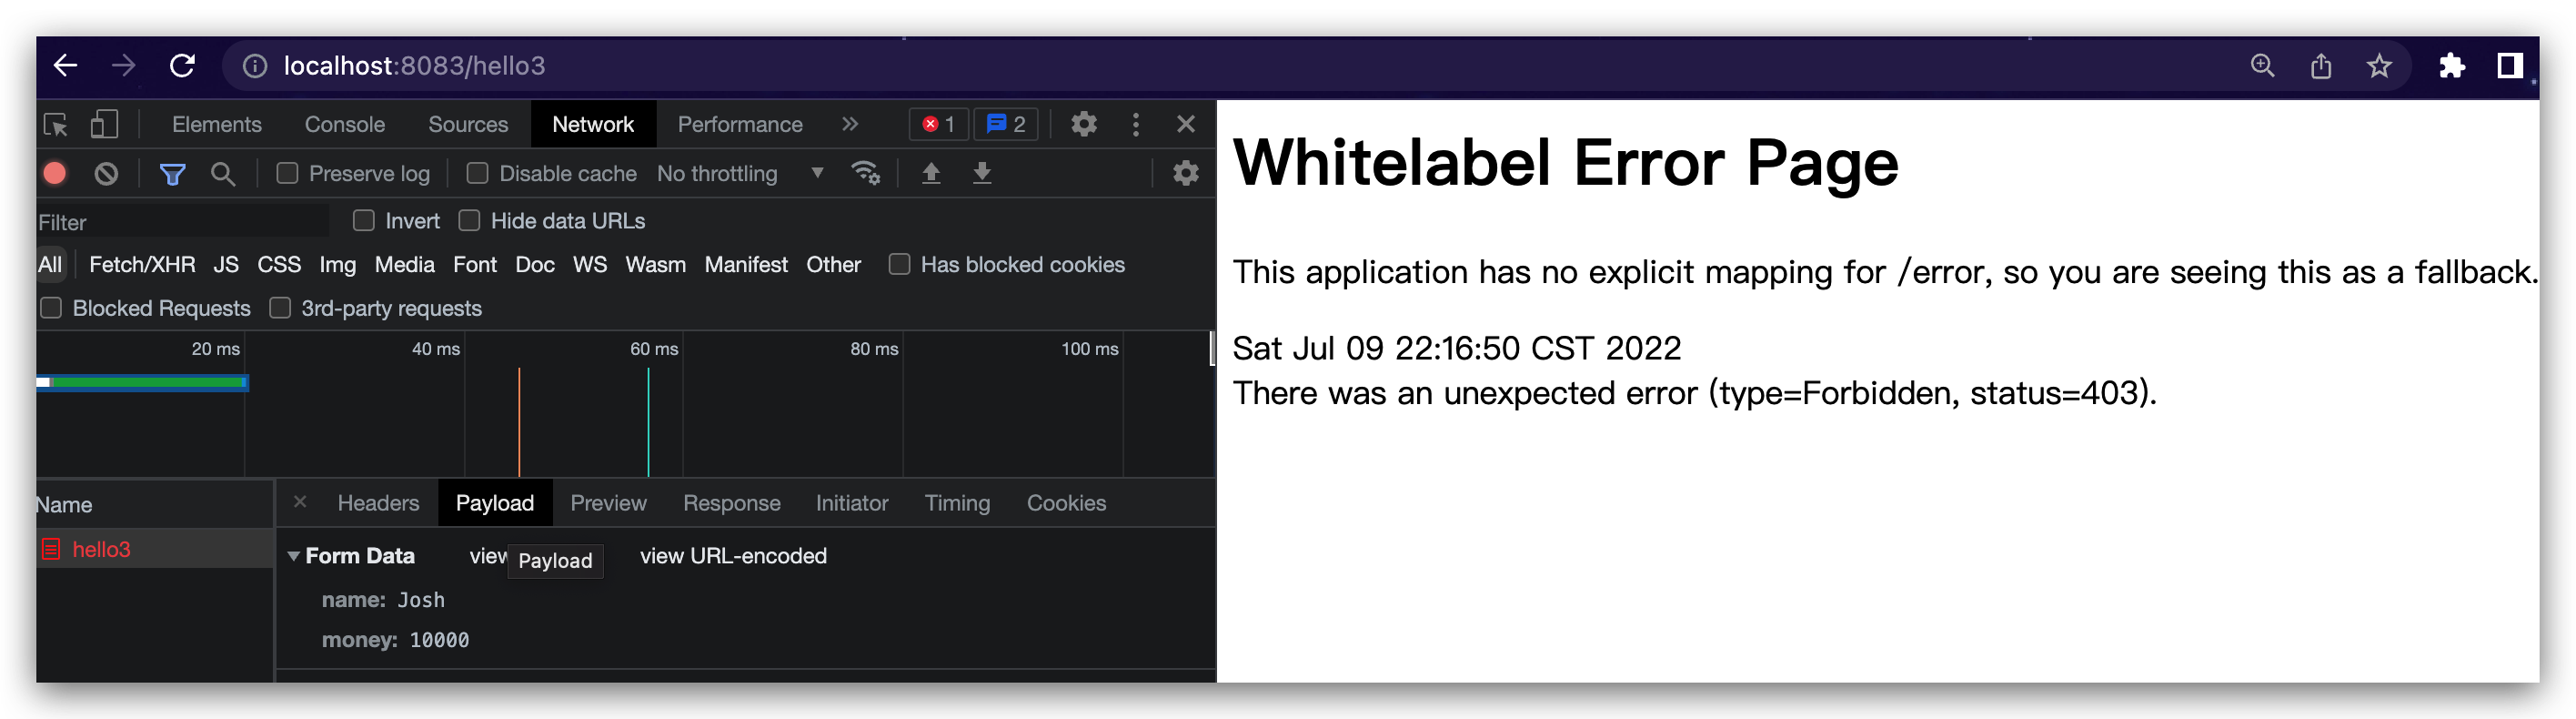Viewport: 2576px width, 719px height.
Task: Click the Filter text input field
Action: [180, 222]
